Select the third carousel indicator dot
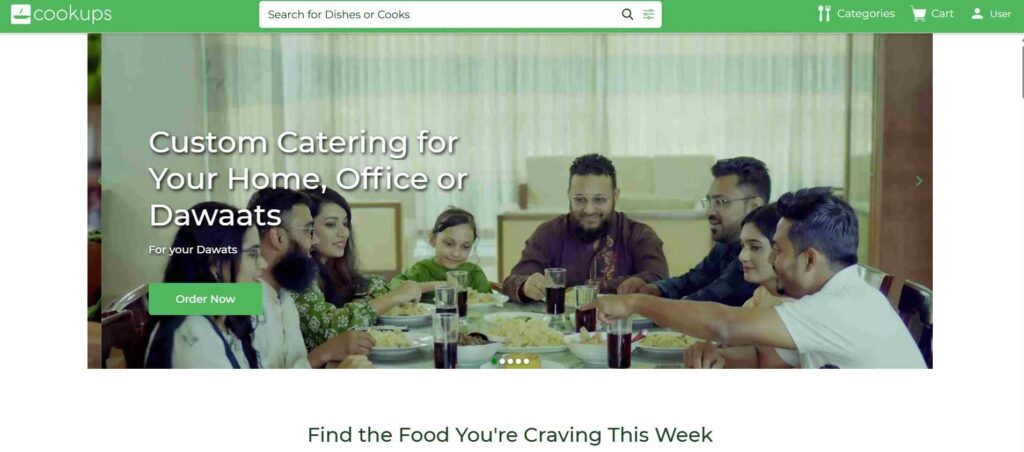The height and width of the screenshot is (452, 1024). point(510,361)
